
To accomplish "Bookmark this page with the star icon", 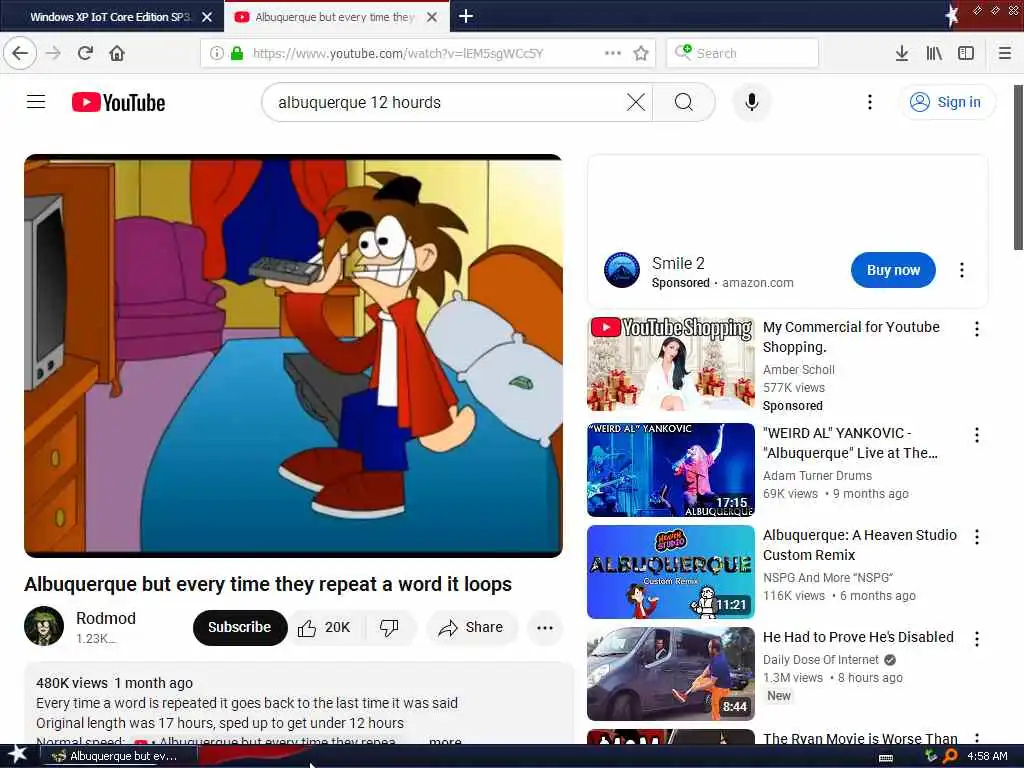I will pyautogui.click(x=641, y=53).
